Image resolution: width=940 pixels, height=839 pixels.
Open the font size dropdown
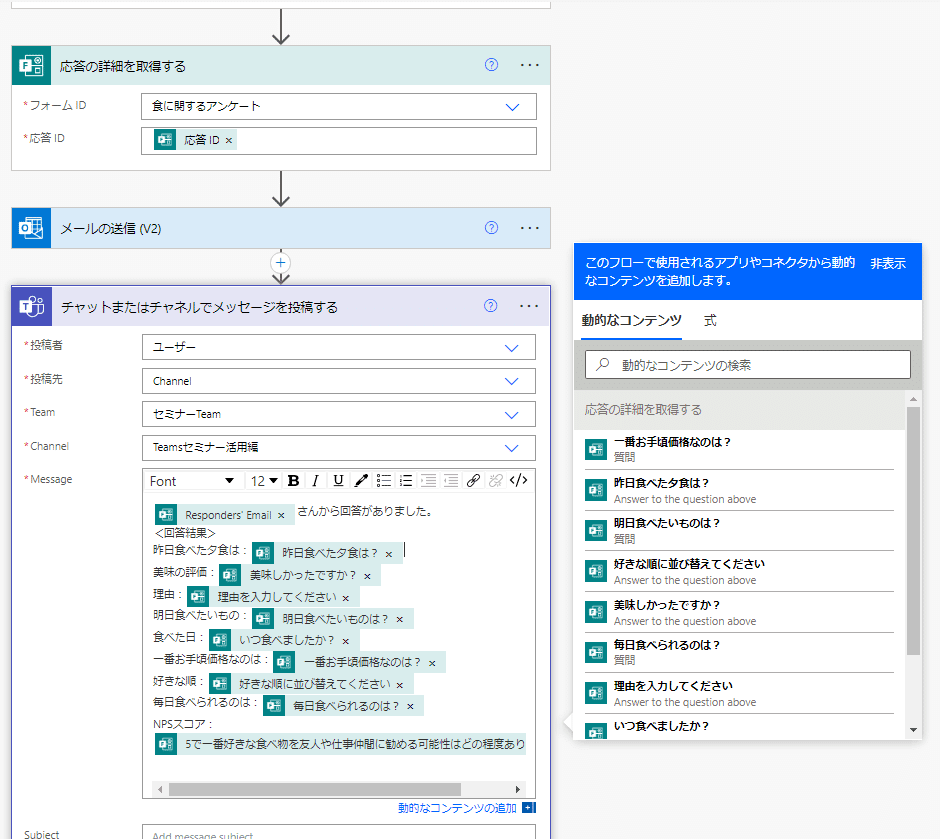[262, 481]
